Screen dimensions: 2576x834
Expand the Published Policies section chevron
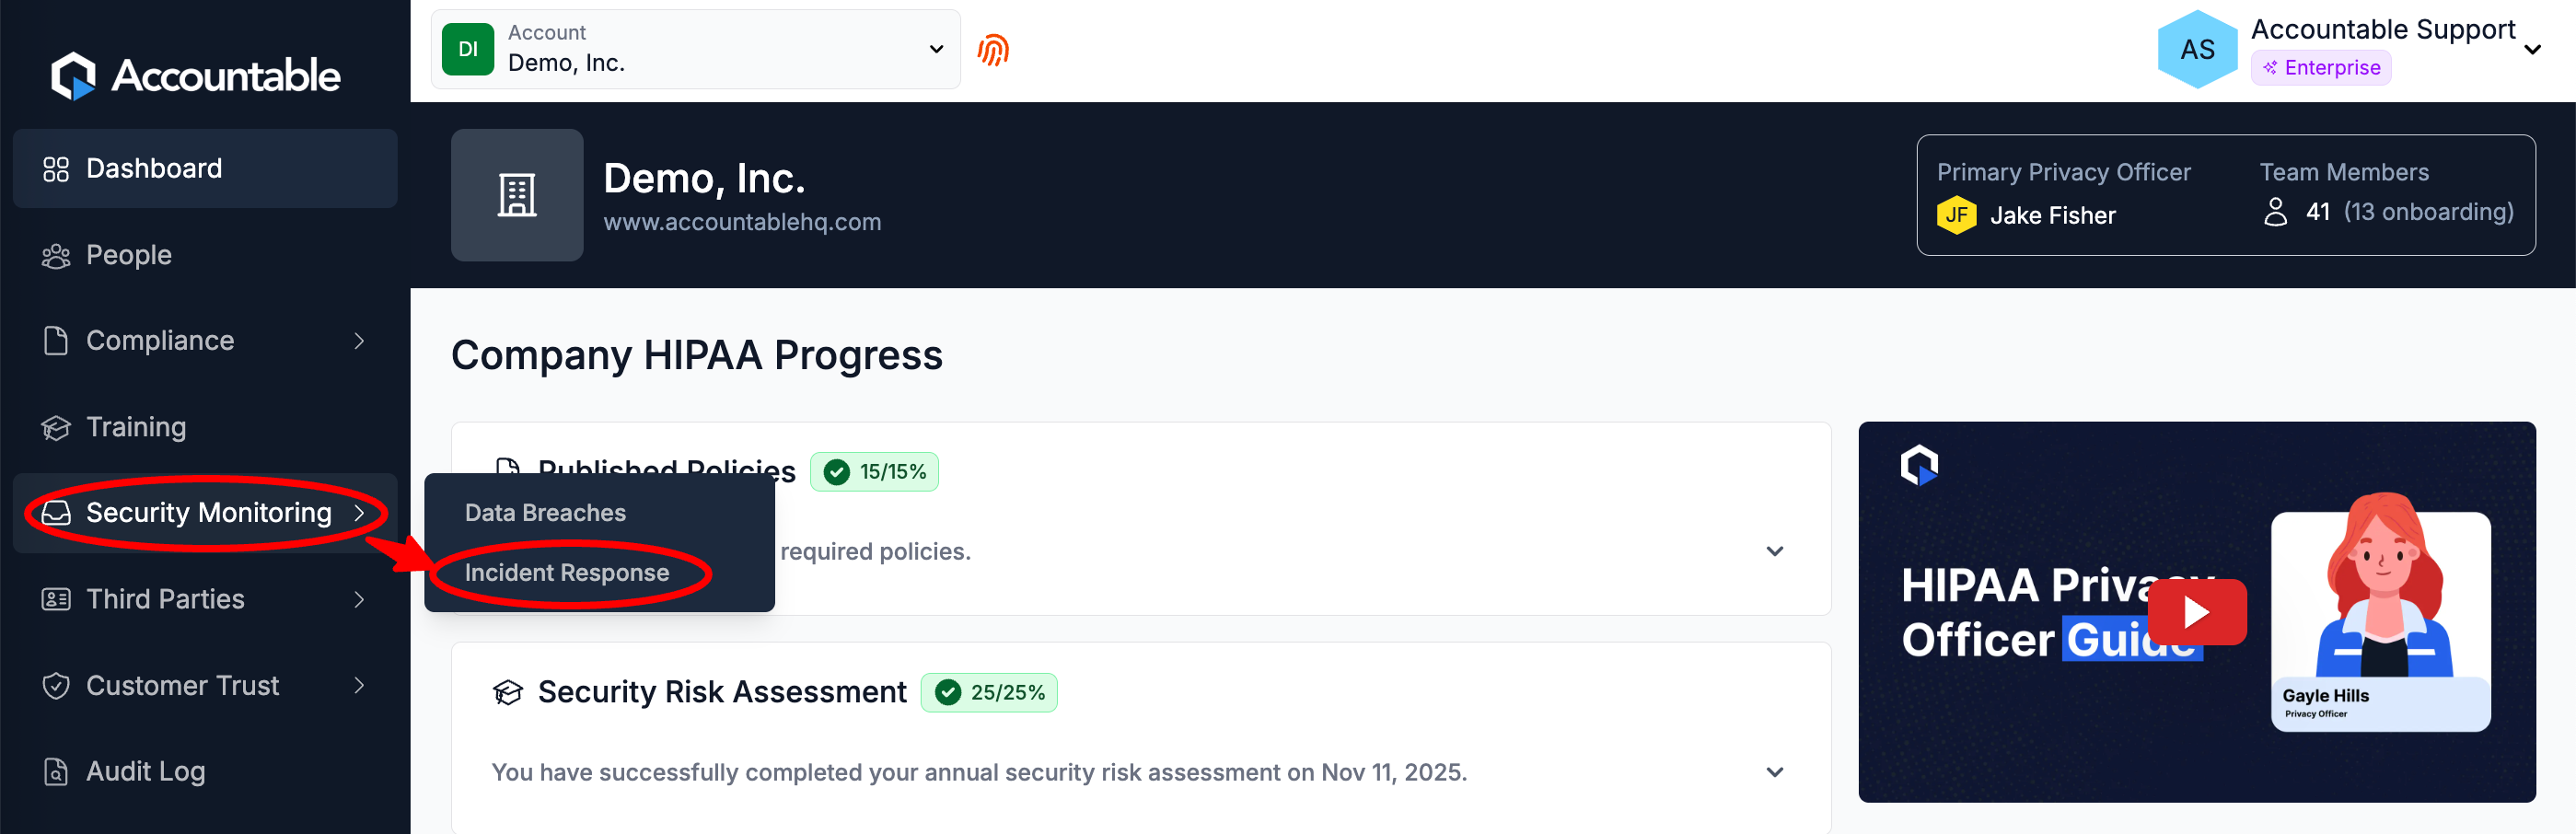tap(1774, 552)
